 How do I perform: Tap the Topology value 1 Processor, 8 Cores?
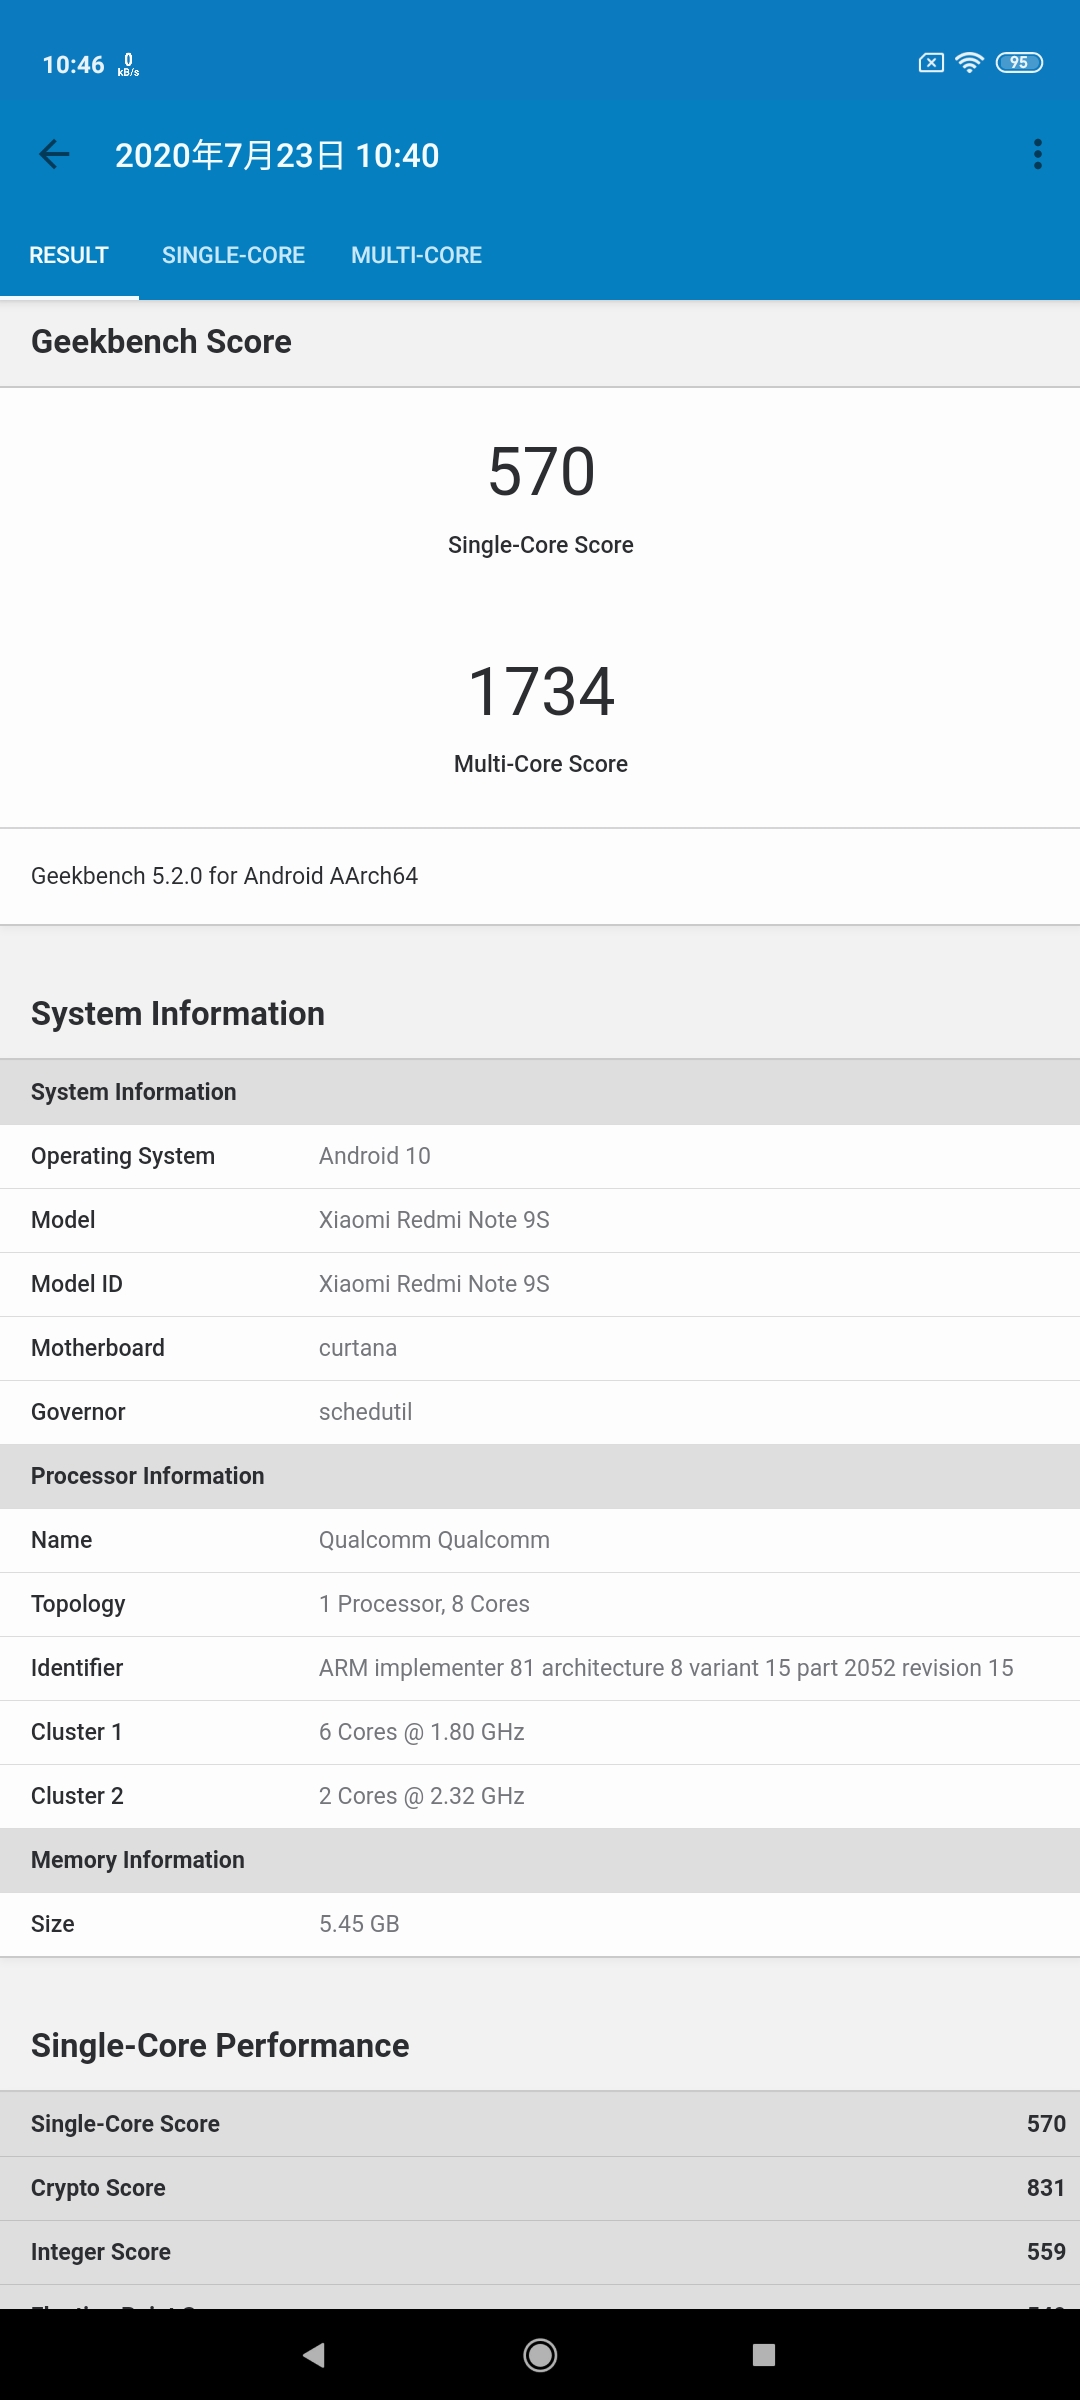click(x=424, y=1604)
